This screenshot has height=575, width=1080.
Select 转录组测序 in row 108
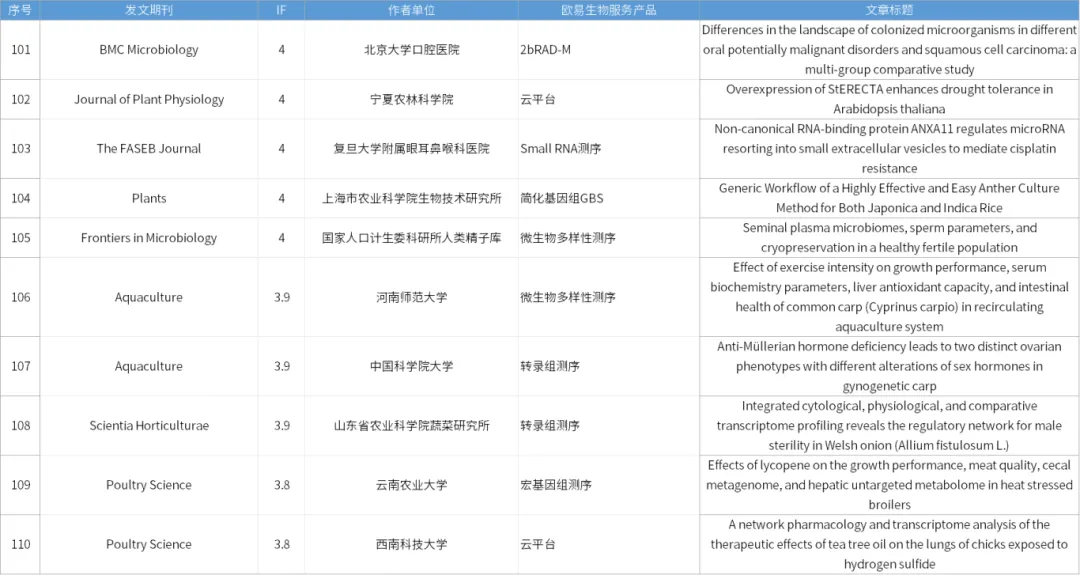pos(608,426)
